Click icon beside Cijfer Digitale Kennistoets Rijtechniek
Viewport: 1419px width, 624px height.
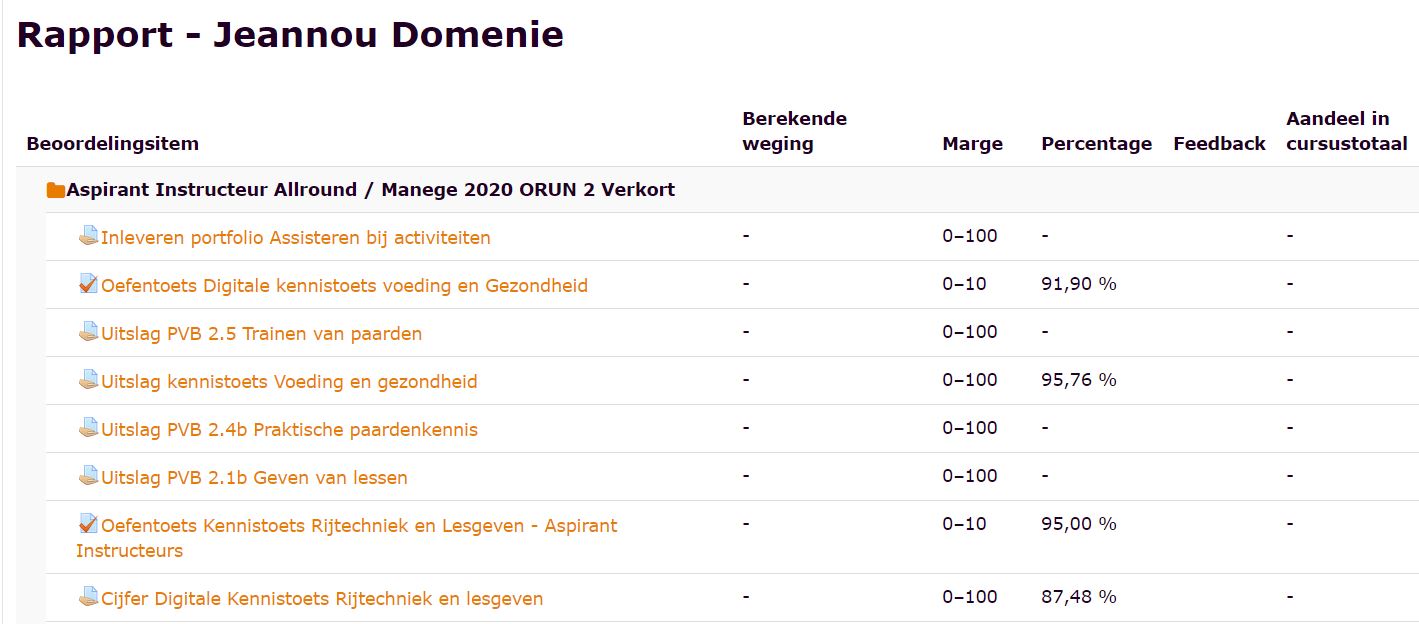pyautogui.click(x=89, y=597)
